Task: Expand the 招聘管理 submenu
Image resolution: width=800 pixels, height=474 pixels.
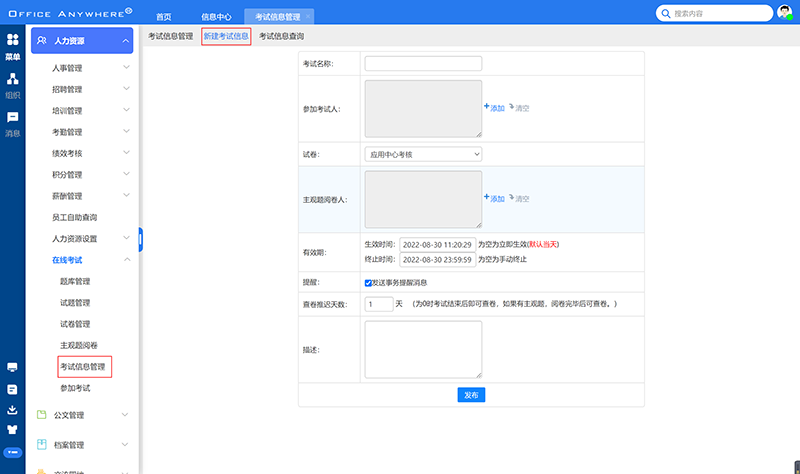Action: [126, 89]
